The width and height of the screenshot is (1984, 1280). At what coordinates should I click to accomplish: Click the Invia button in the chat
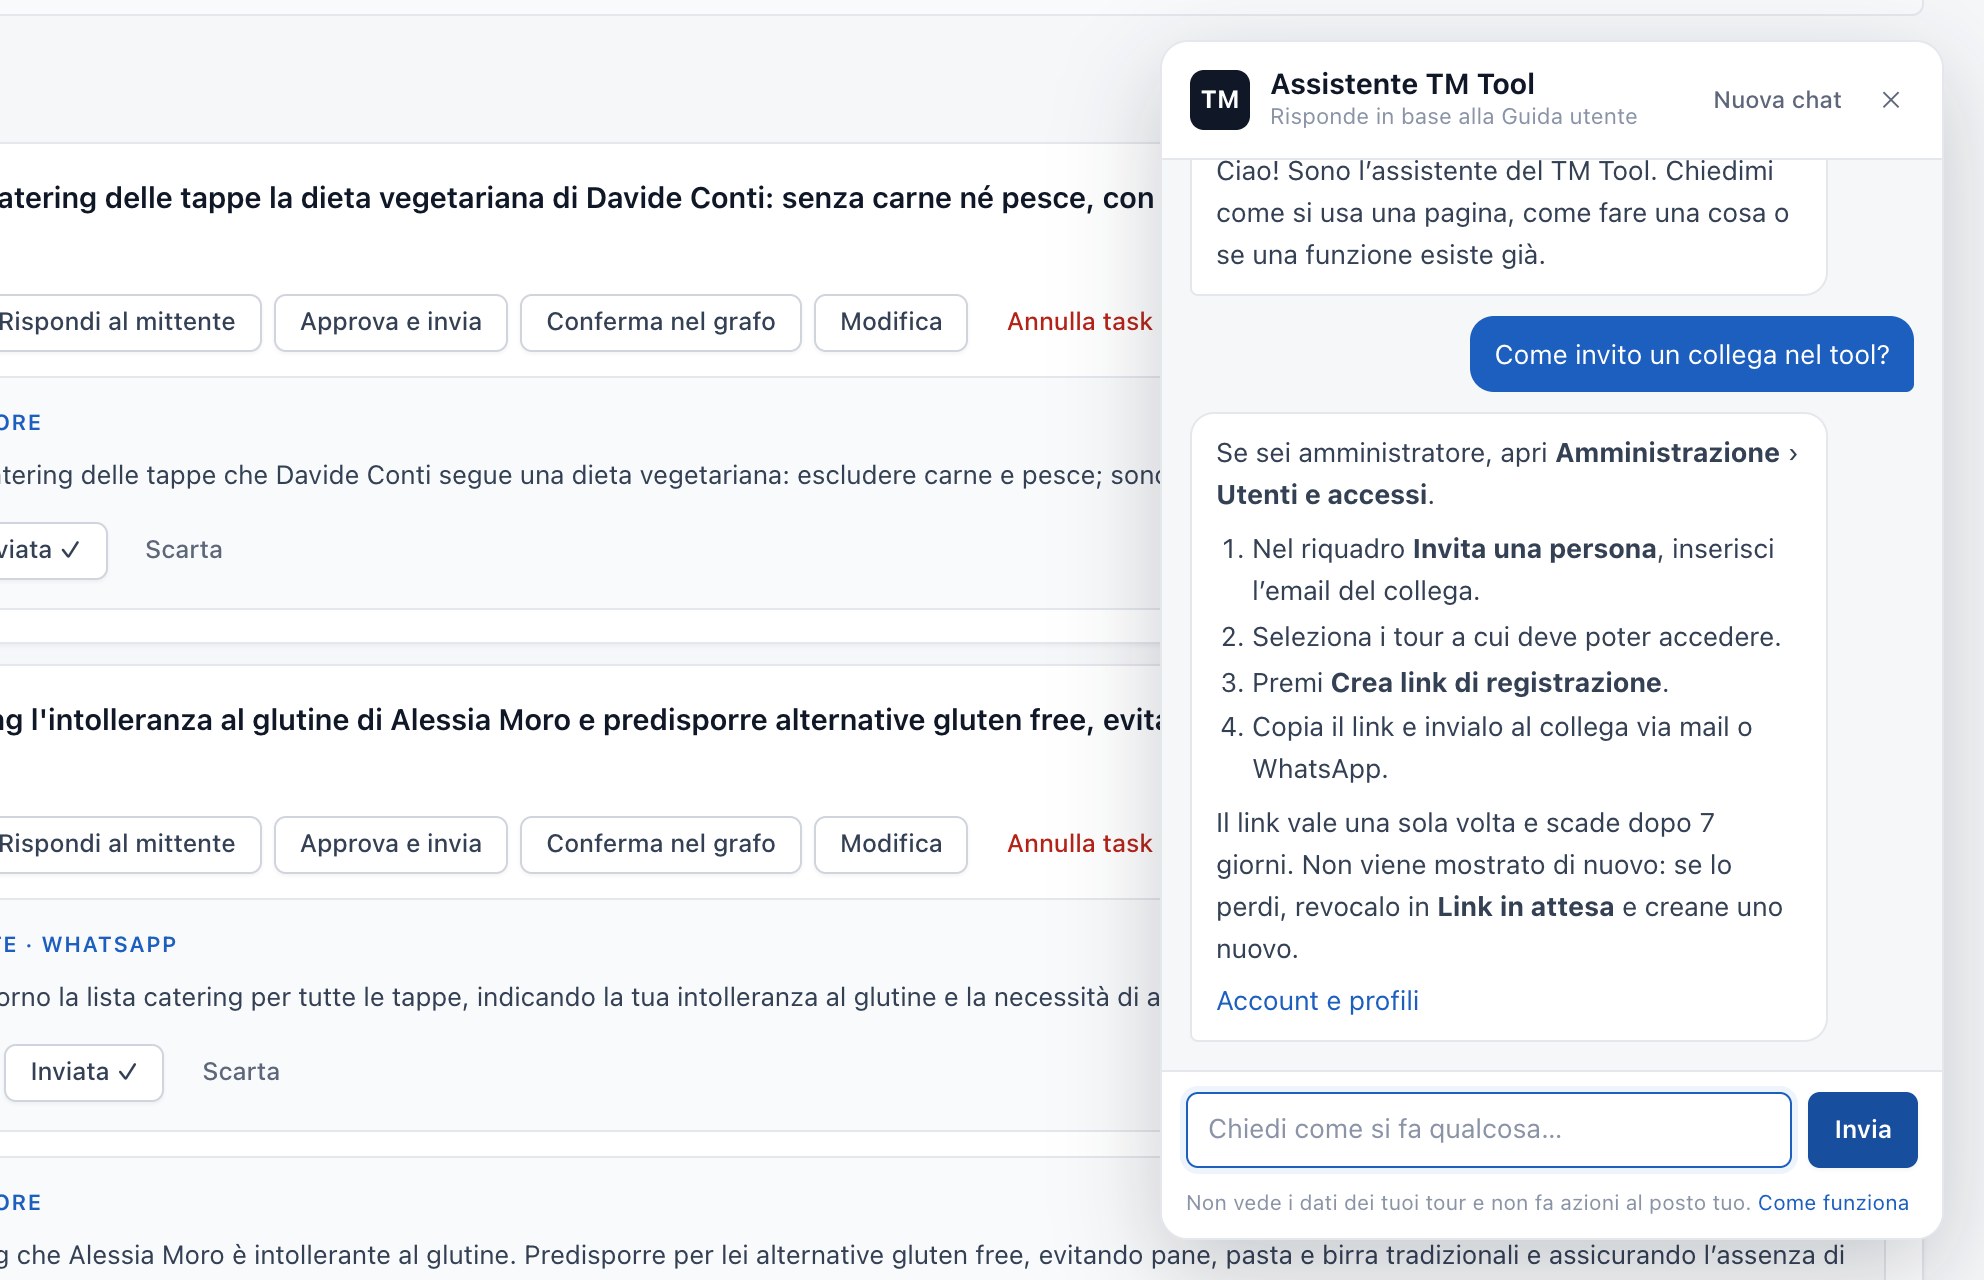tap(1862, 1130)
